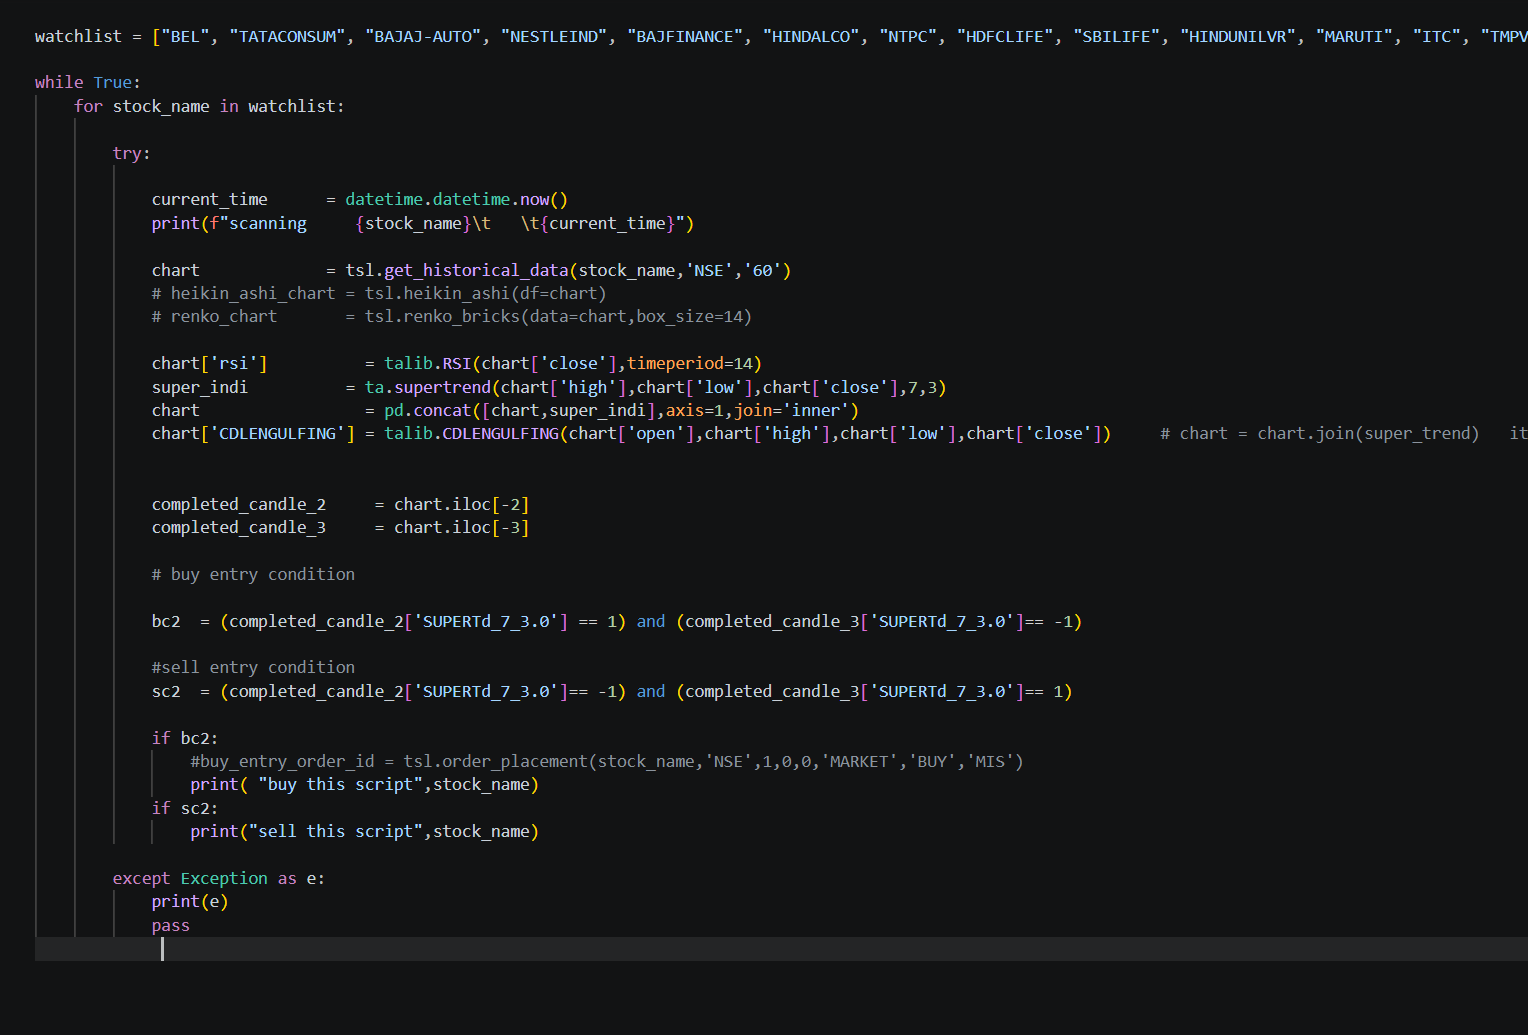The height and width of the screenshot is (1035, 1528).
Task: Click the "and" operator in the bc2 line
Action: tap(651, 622)
